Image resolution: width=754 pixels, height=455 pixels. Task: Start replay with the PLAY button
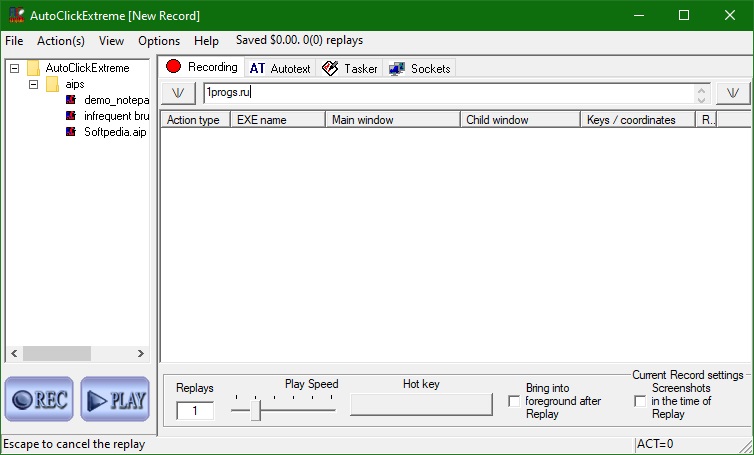coord(115,399)
